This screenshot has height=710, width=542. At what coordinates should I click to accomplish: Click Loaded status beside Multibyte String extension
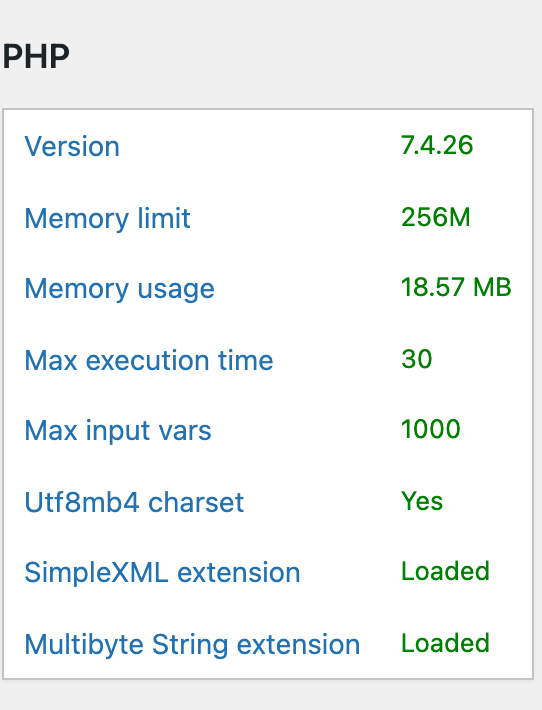(446, 643)
